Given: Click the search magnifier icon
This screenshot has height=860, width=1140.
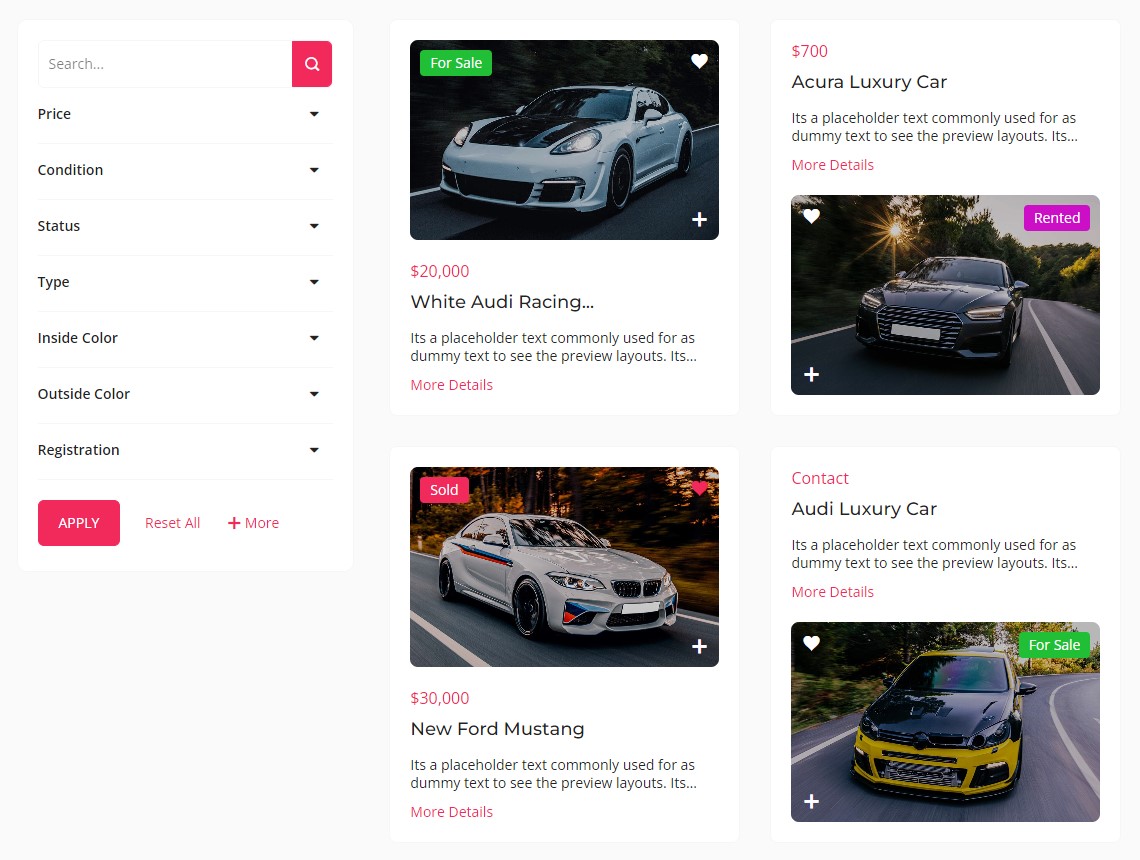Looking at the screenshot, I should pyautogui.click(x=312, y=63).
